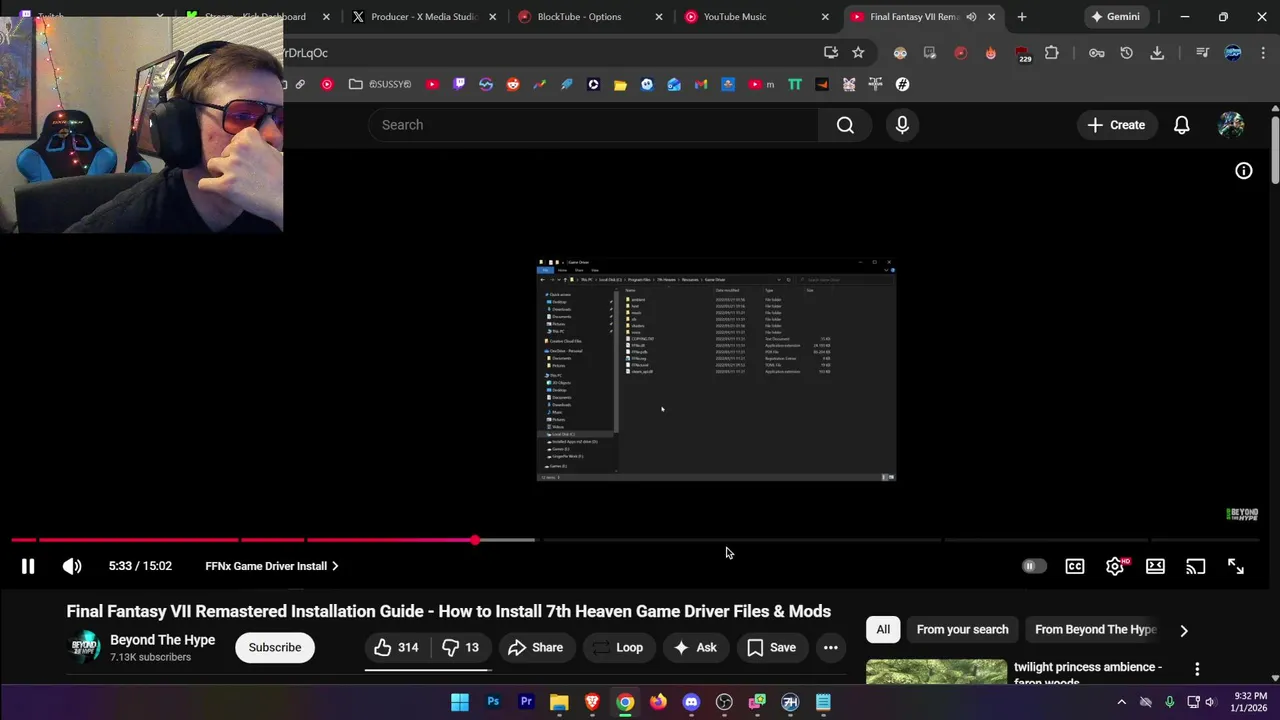Show more filter chips arrow
This screenshot has width=1280, height=720.
click(x=1184, y=630)
